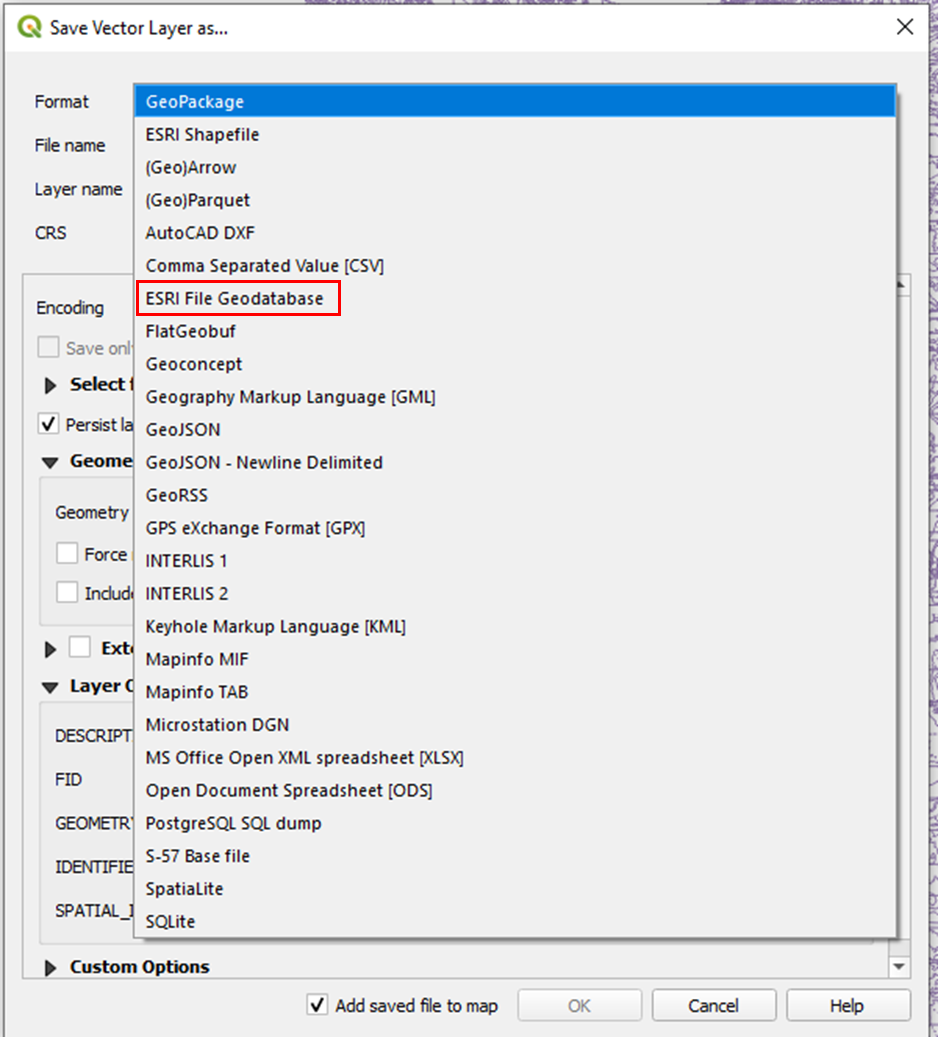Click the scrollbar down arrow
Screen dimensions: 938x1037
(x=899, y=966)
